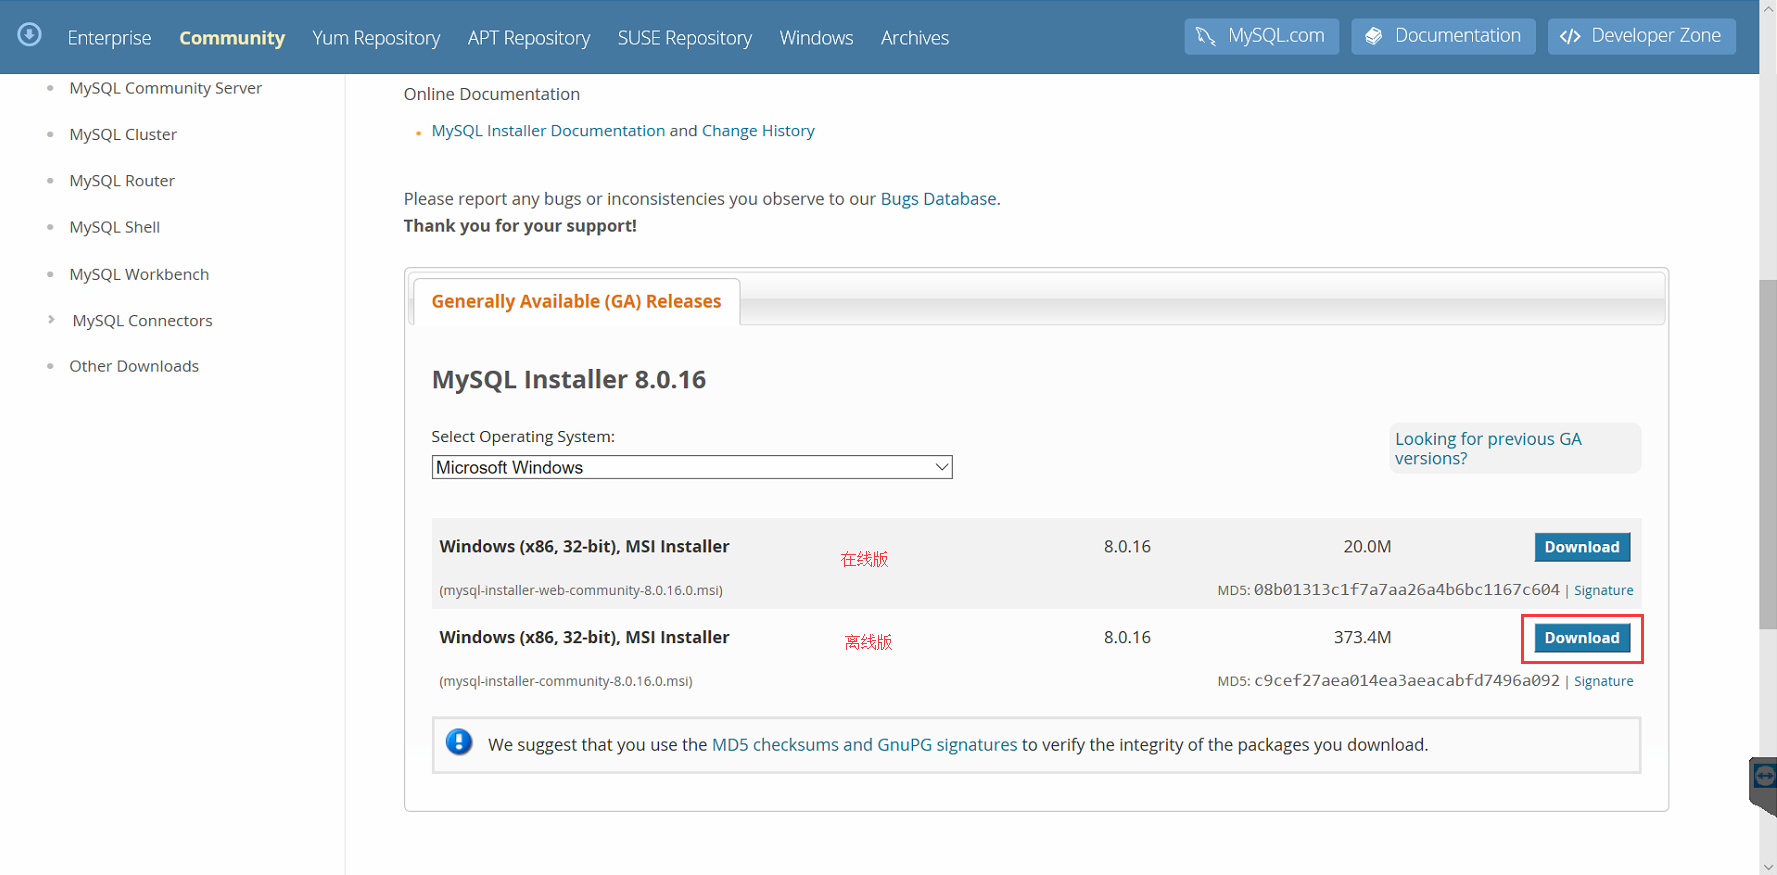The width and height of the screenshot is (1777, 875).
Task: Click Looking for previous GA versions link
Action: (x=1488, y=448)
